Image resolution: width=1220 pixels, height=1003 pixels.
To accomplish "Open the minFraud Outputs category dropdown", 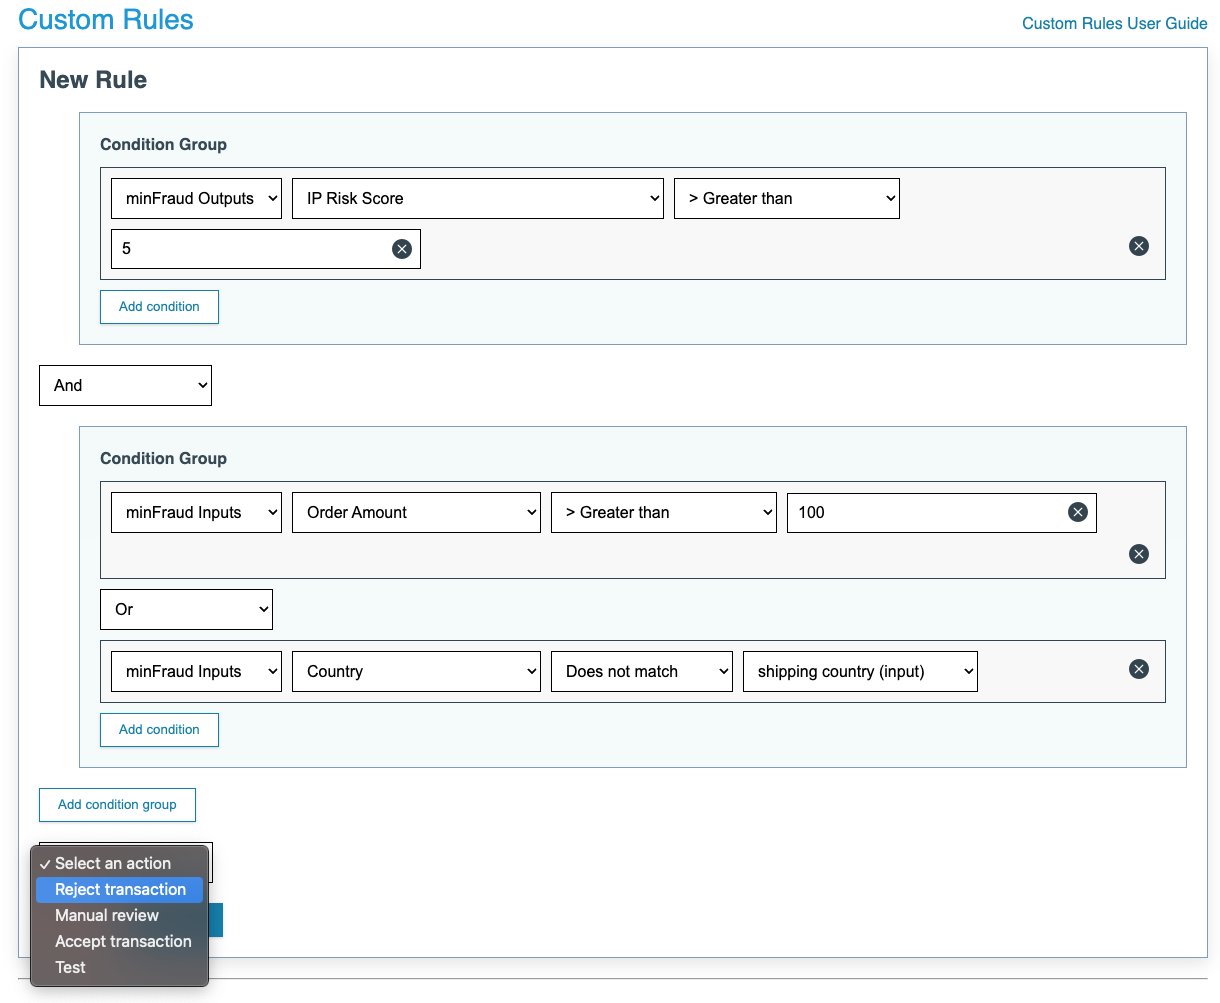I will [196, 198].
